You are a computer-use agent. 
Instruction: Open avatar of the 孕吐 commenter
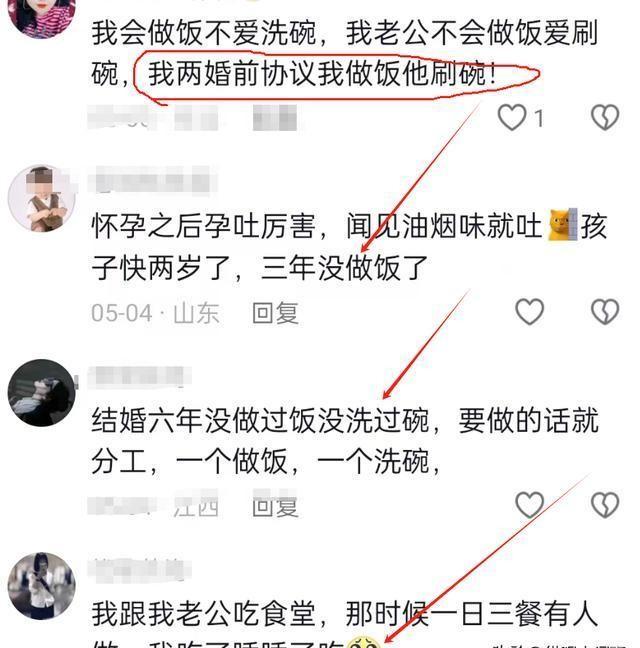point(41,199)
